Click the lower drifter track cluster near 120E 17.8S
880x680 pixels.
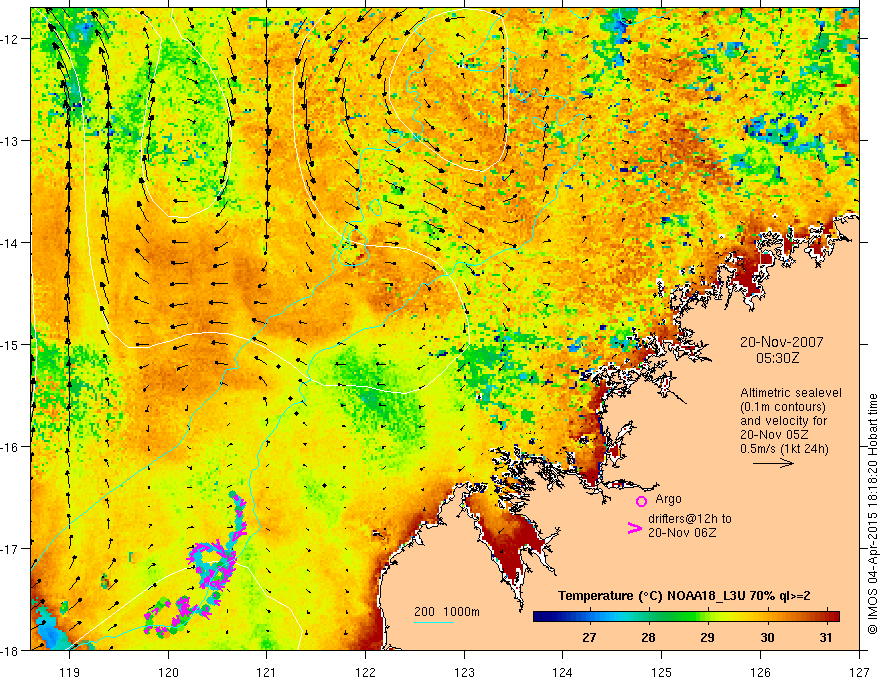(x=181, y=615)
